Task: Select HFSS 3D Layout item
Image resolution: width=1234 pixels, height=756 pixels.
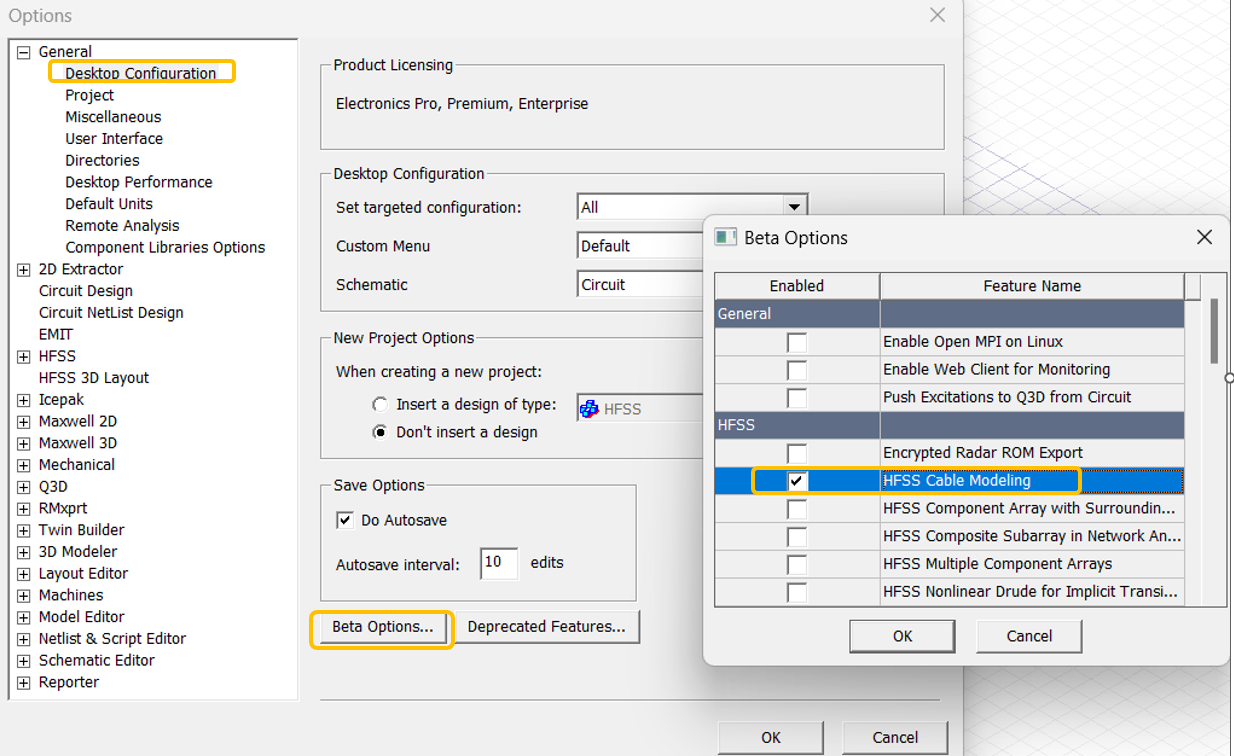Action: click(x=94, y=378)
